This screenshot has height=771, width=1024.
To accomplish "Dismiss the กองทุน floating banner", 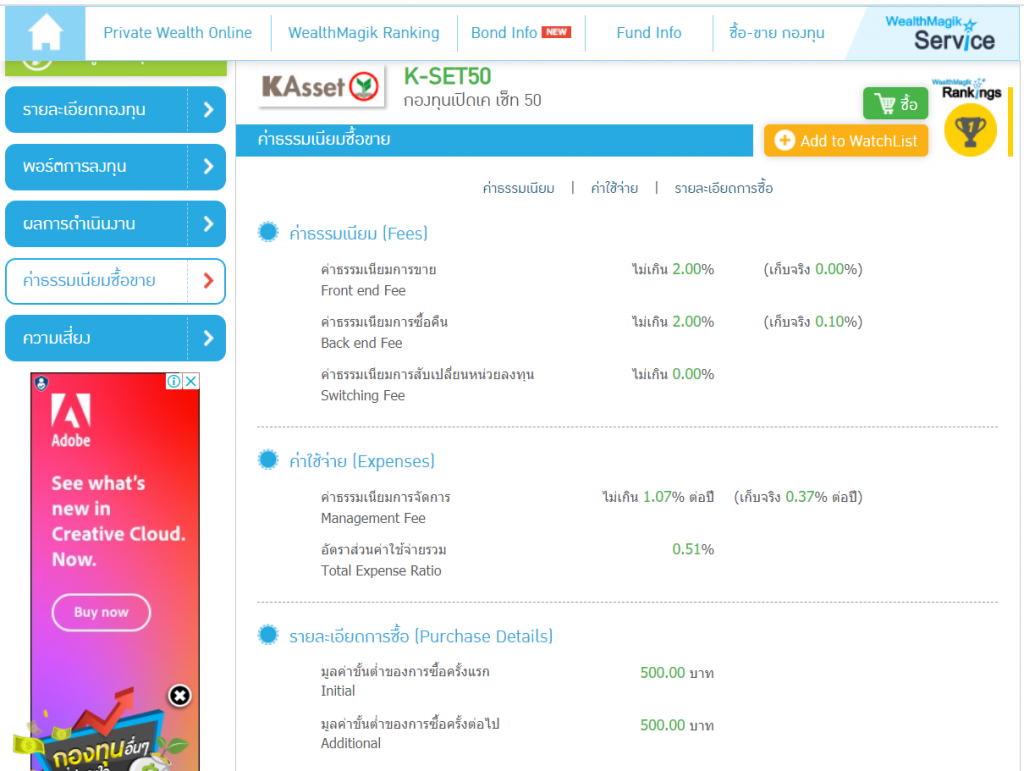I will click(x=180, y=696).
